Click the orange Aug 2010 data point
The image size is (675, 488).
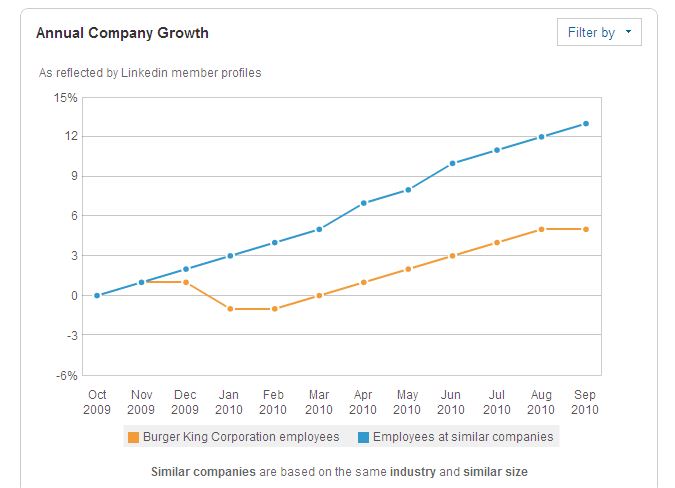542,229
